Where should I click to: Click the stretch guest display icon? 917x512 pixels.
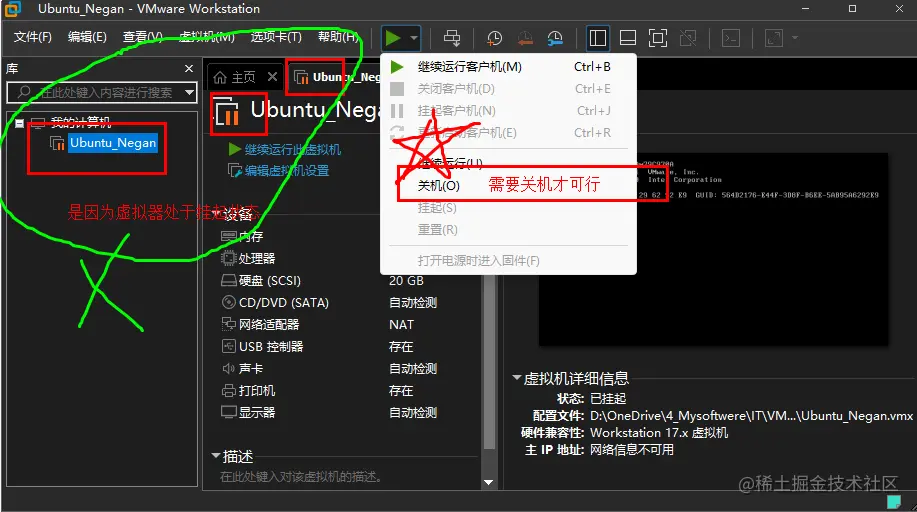(774, 38)
